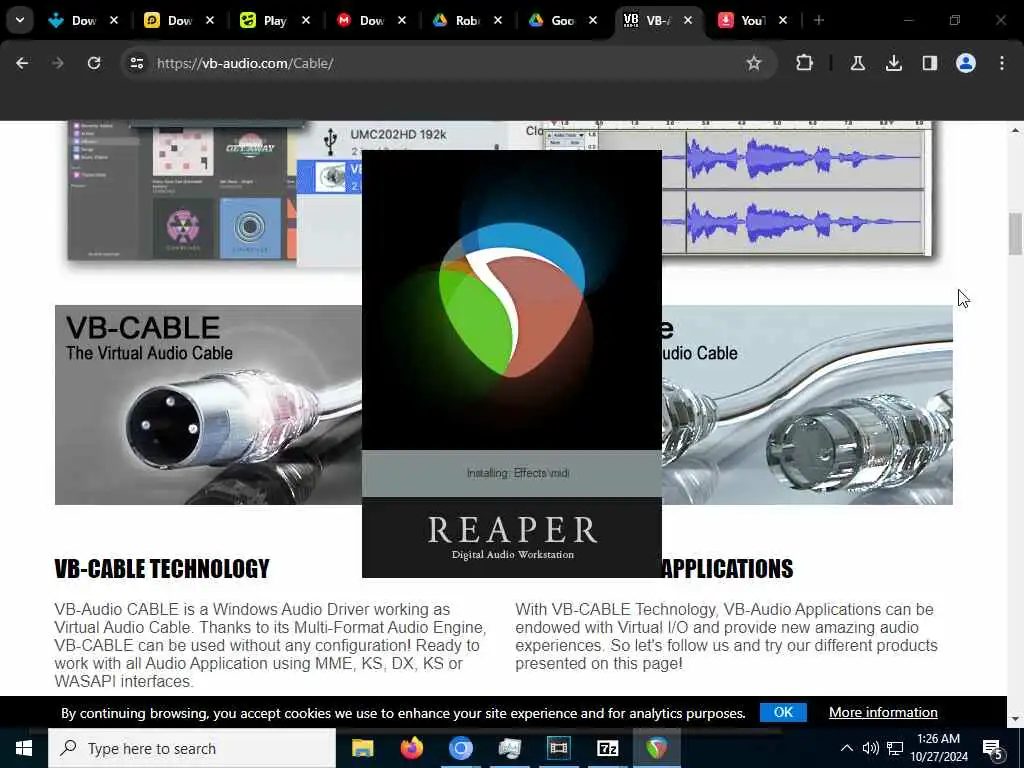Image resolution: width=1024 pixels, height=768 pixels.
Task: Open the tab search dropdown arrow
Action: coord(20,20)
